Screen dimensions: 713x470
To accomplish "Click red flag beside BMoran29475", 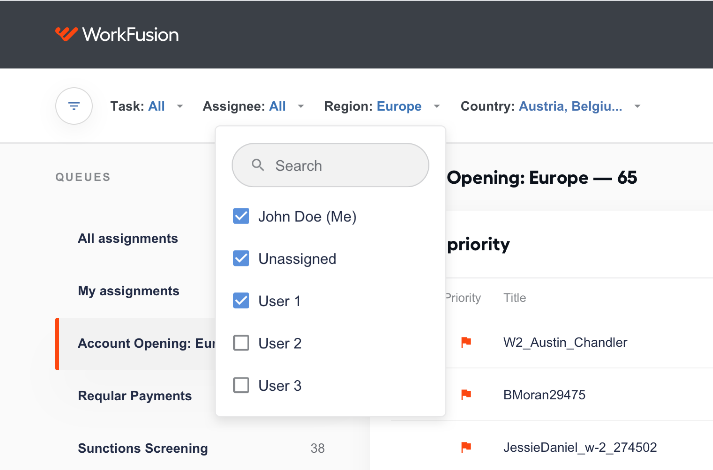I will 466,395.
